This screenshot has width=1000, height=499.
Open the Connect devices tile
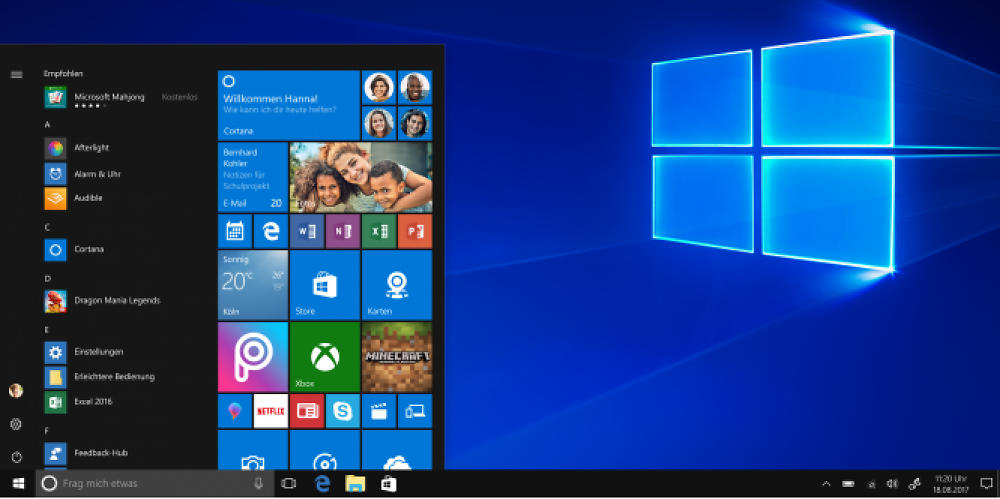click(415, 411)
